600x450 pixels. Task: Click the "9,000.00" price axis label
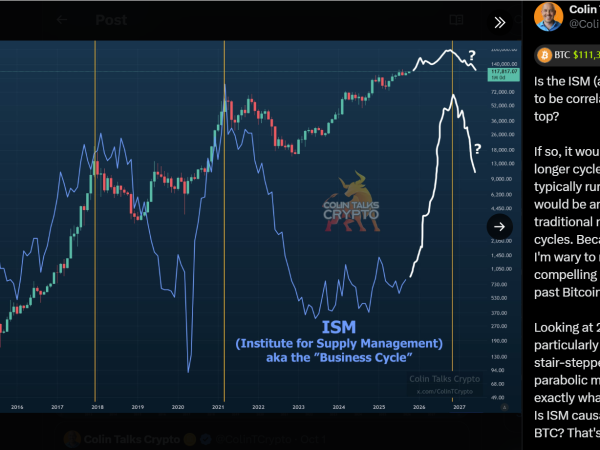tap(501, 179)
